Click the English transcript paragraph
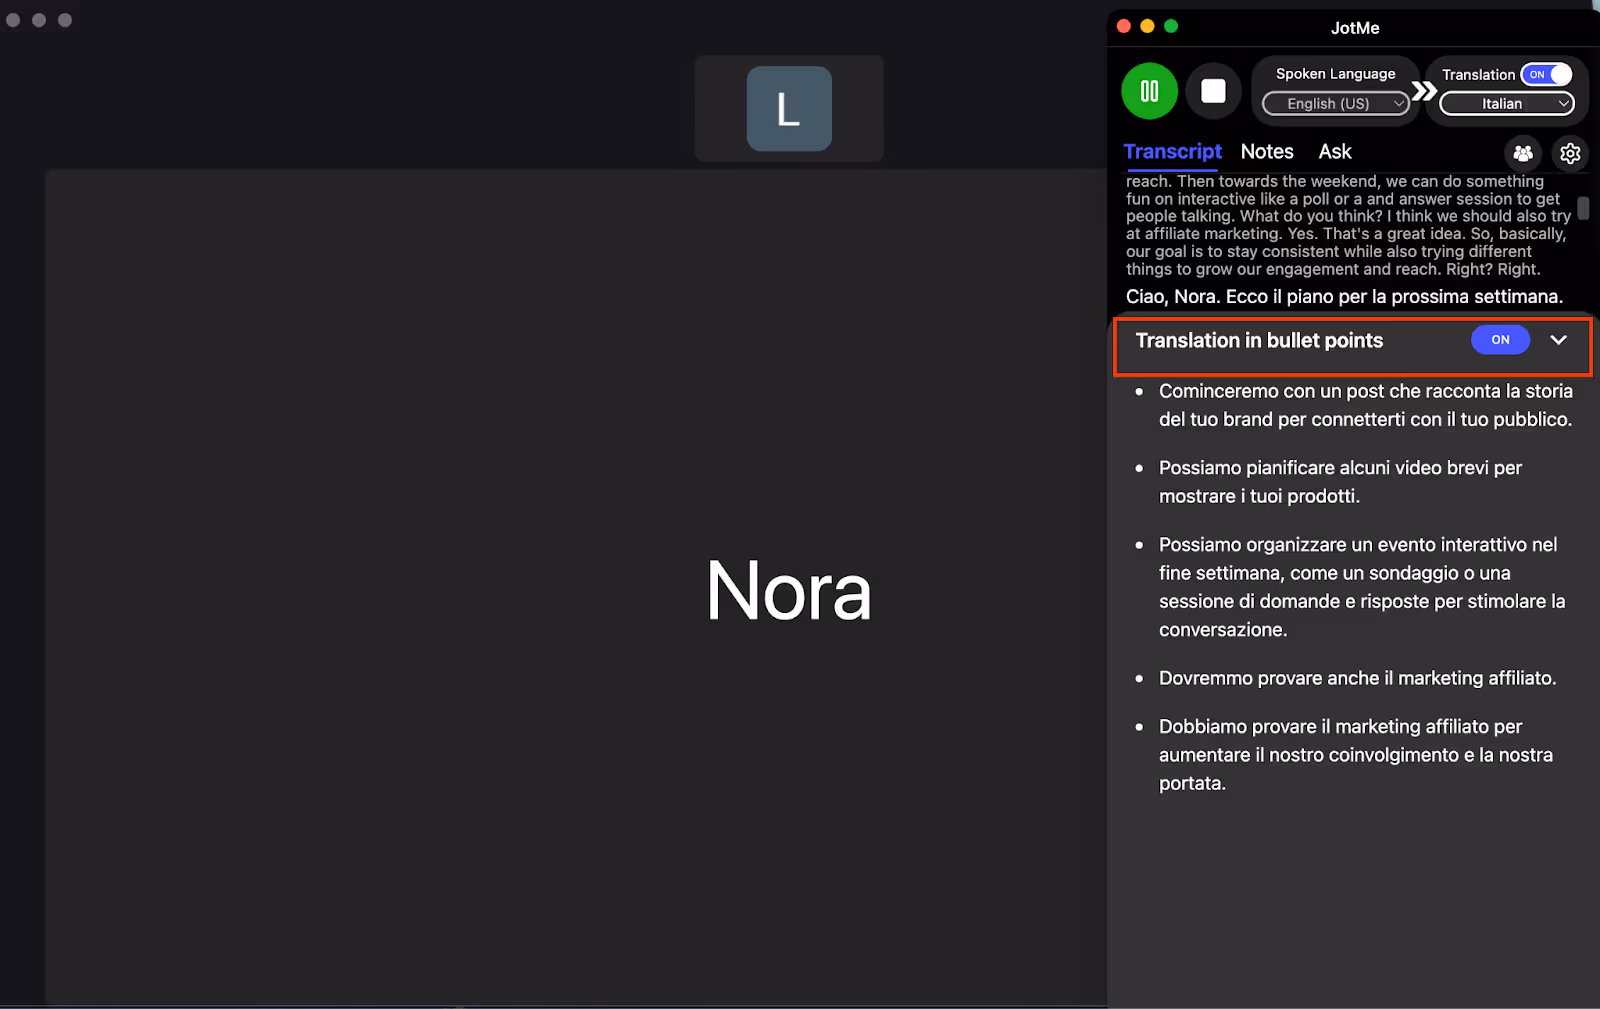 click(1349, 225)
